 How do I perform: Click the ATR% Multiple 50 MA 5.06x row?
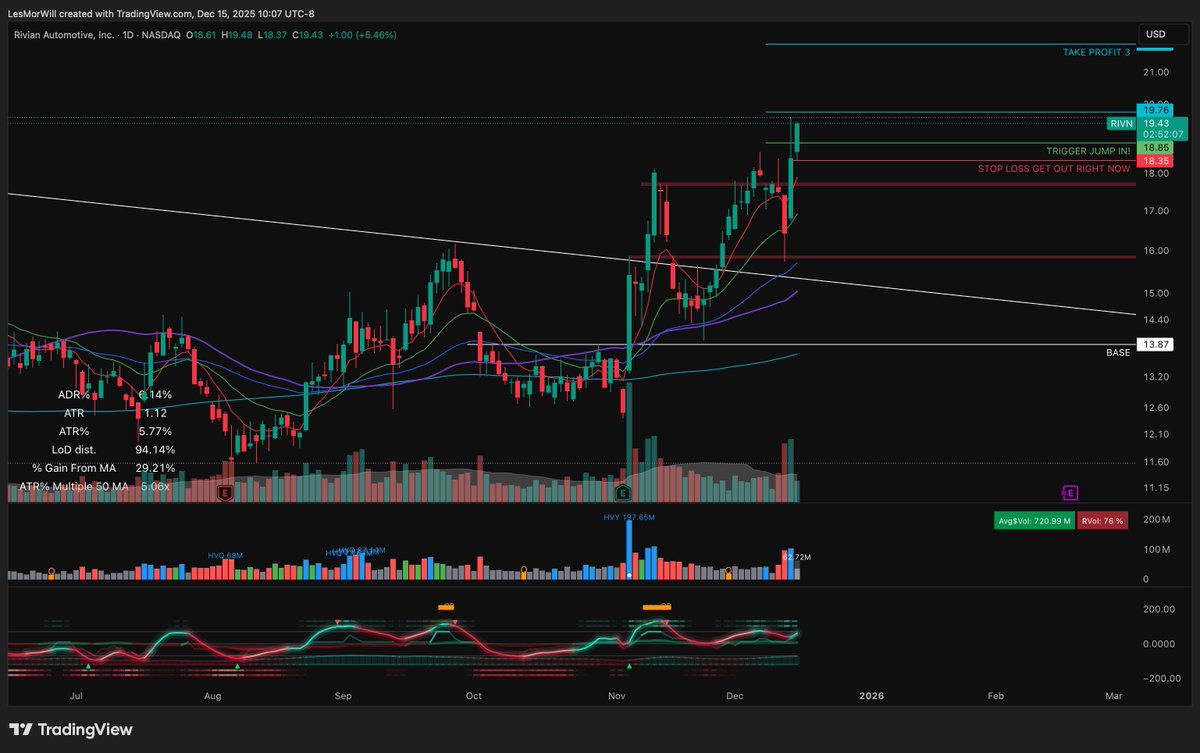point(94,486)
